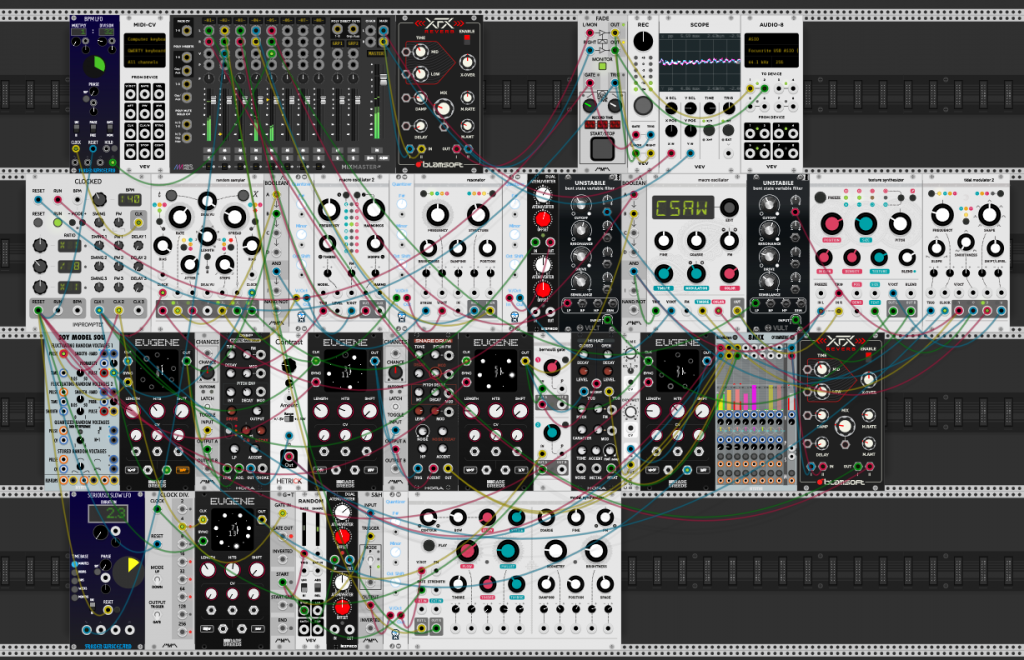Flip the MODE up/down switch on Clock Div.
Image resolution: width=1024 pixels, height=660 pixels.
[x=157, y=578]
